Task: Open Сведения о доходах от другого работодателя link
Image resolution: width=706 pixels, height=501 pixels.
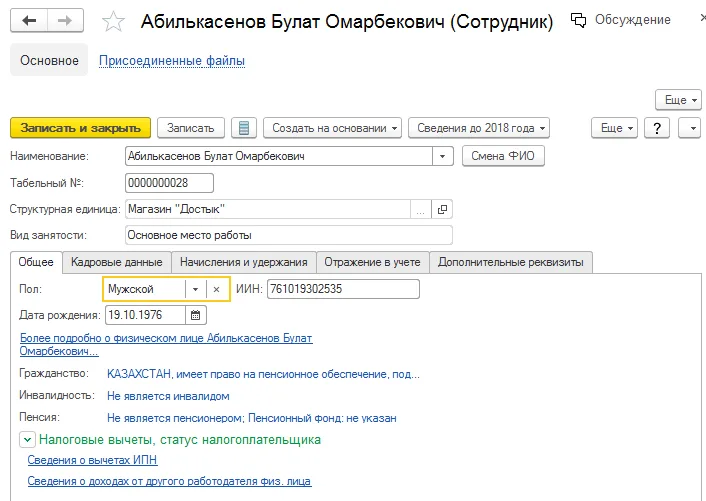Action: (x=169, y=481)
